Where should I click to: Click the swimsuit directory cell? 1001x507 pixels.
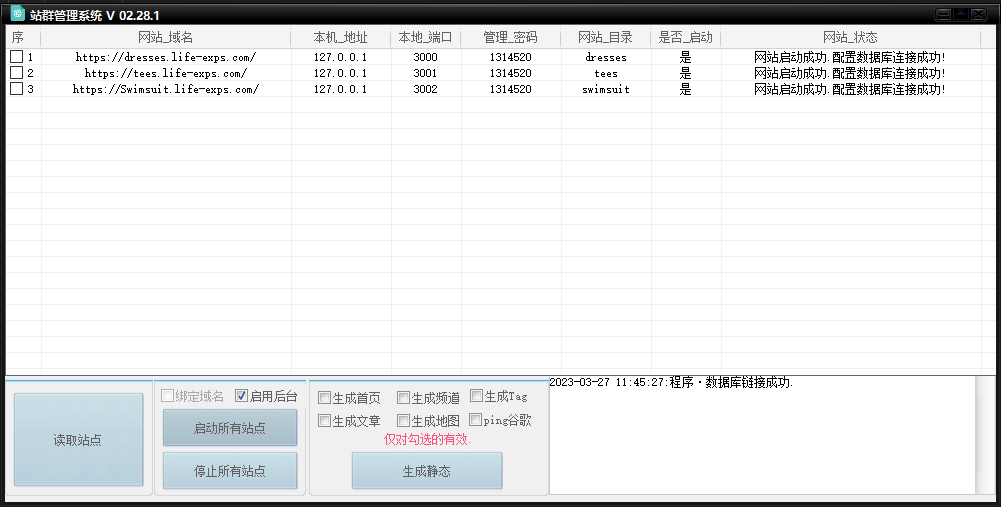coord(606,89)
